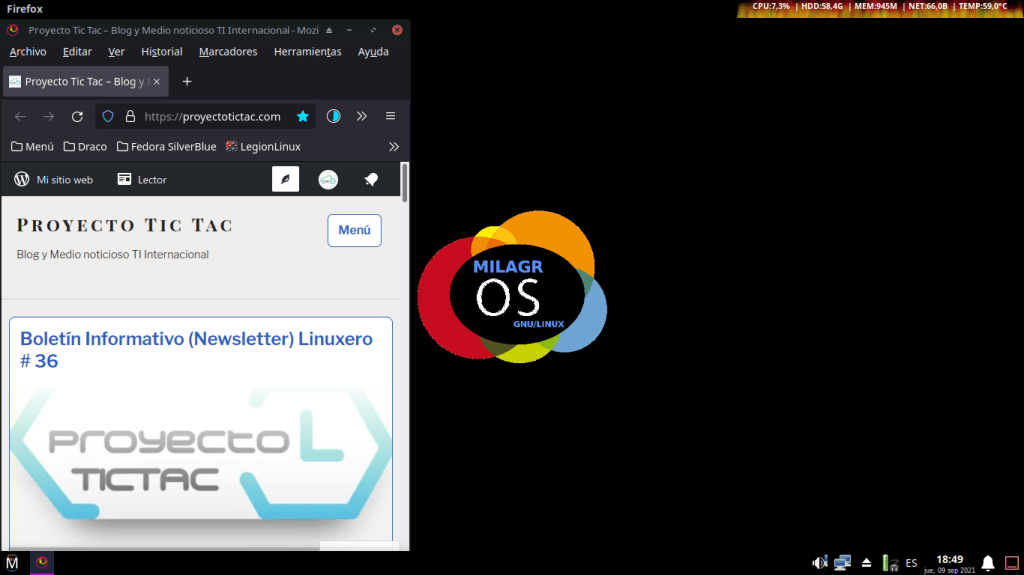
Task: Open the Historial menu
Action: coord(161,52)
